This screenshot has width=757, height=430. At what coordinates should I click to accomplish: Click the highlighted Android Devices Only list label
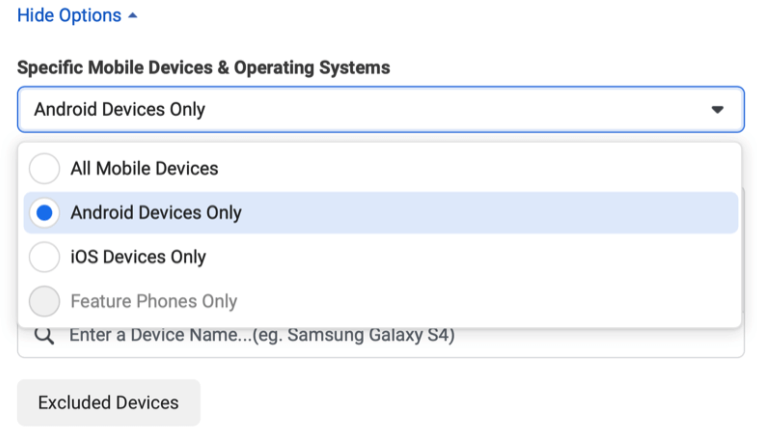click(x=156, y=213)
